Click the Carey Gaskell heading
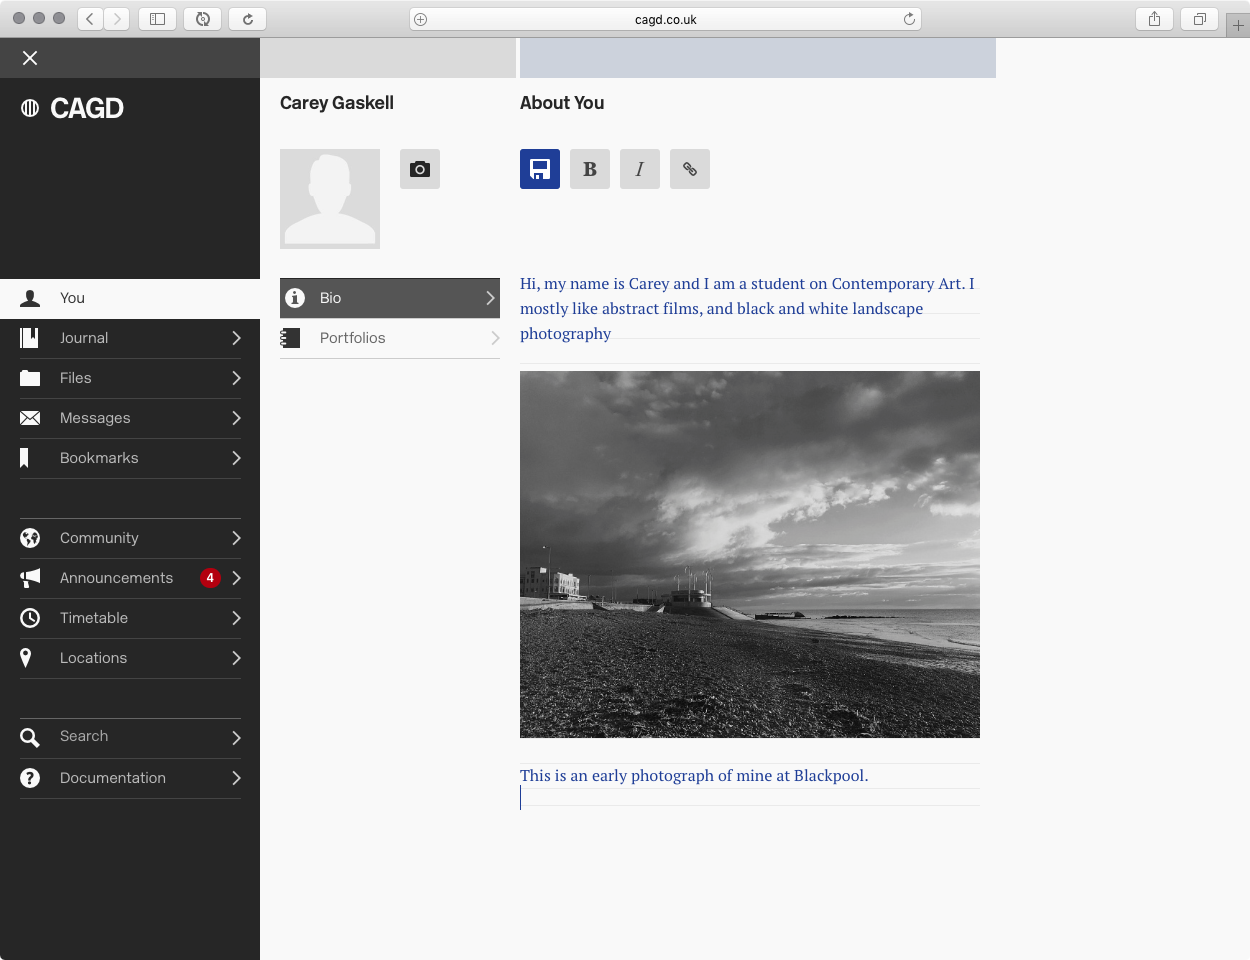Viewport: 1250px width, 960px height. click(337, 103)
